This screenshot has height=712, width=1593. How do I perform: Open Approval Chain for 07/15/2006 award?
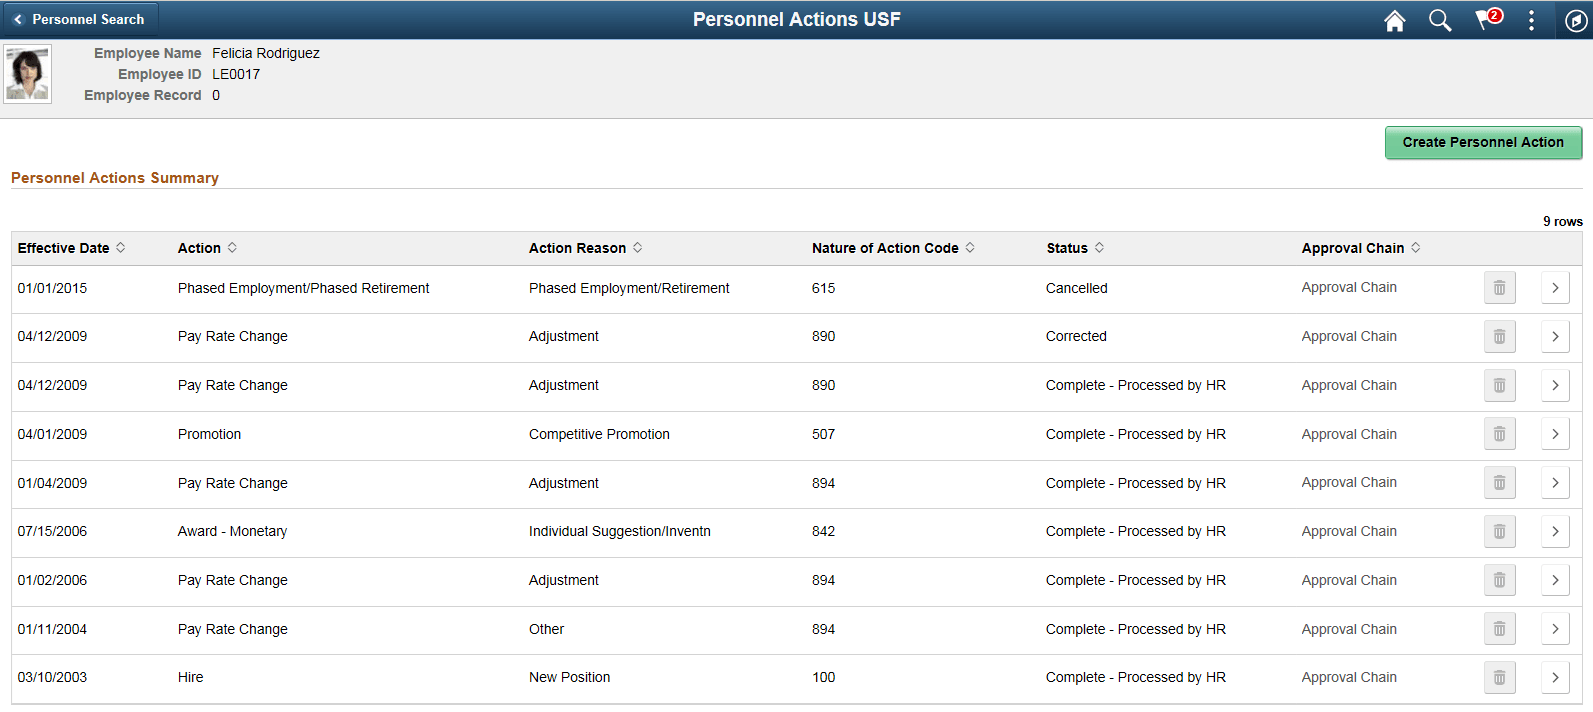click(x=1349, y=532)
